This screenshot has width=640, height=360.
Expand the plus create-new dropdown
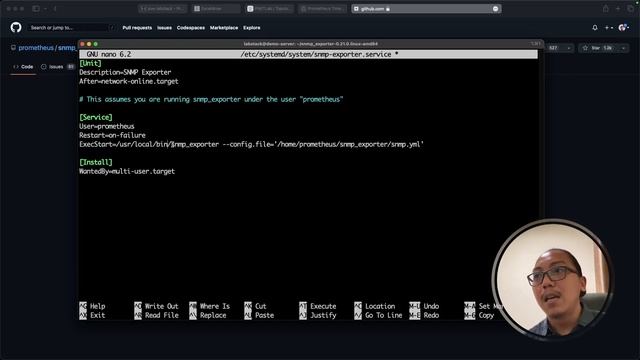point(609,28)
